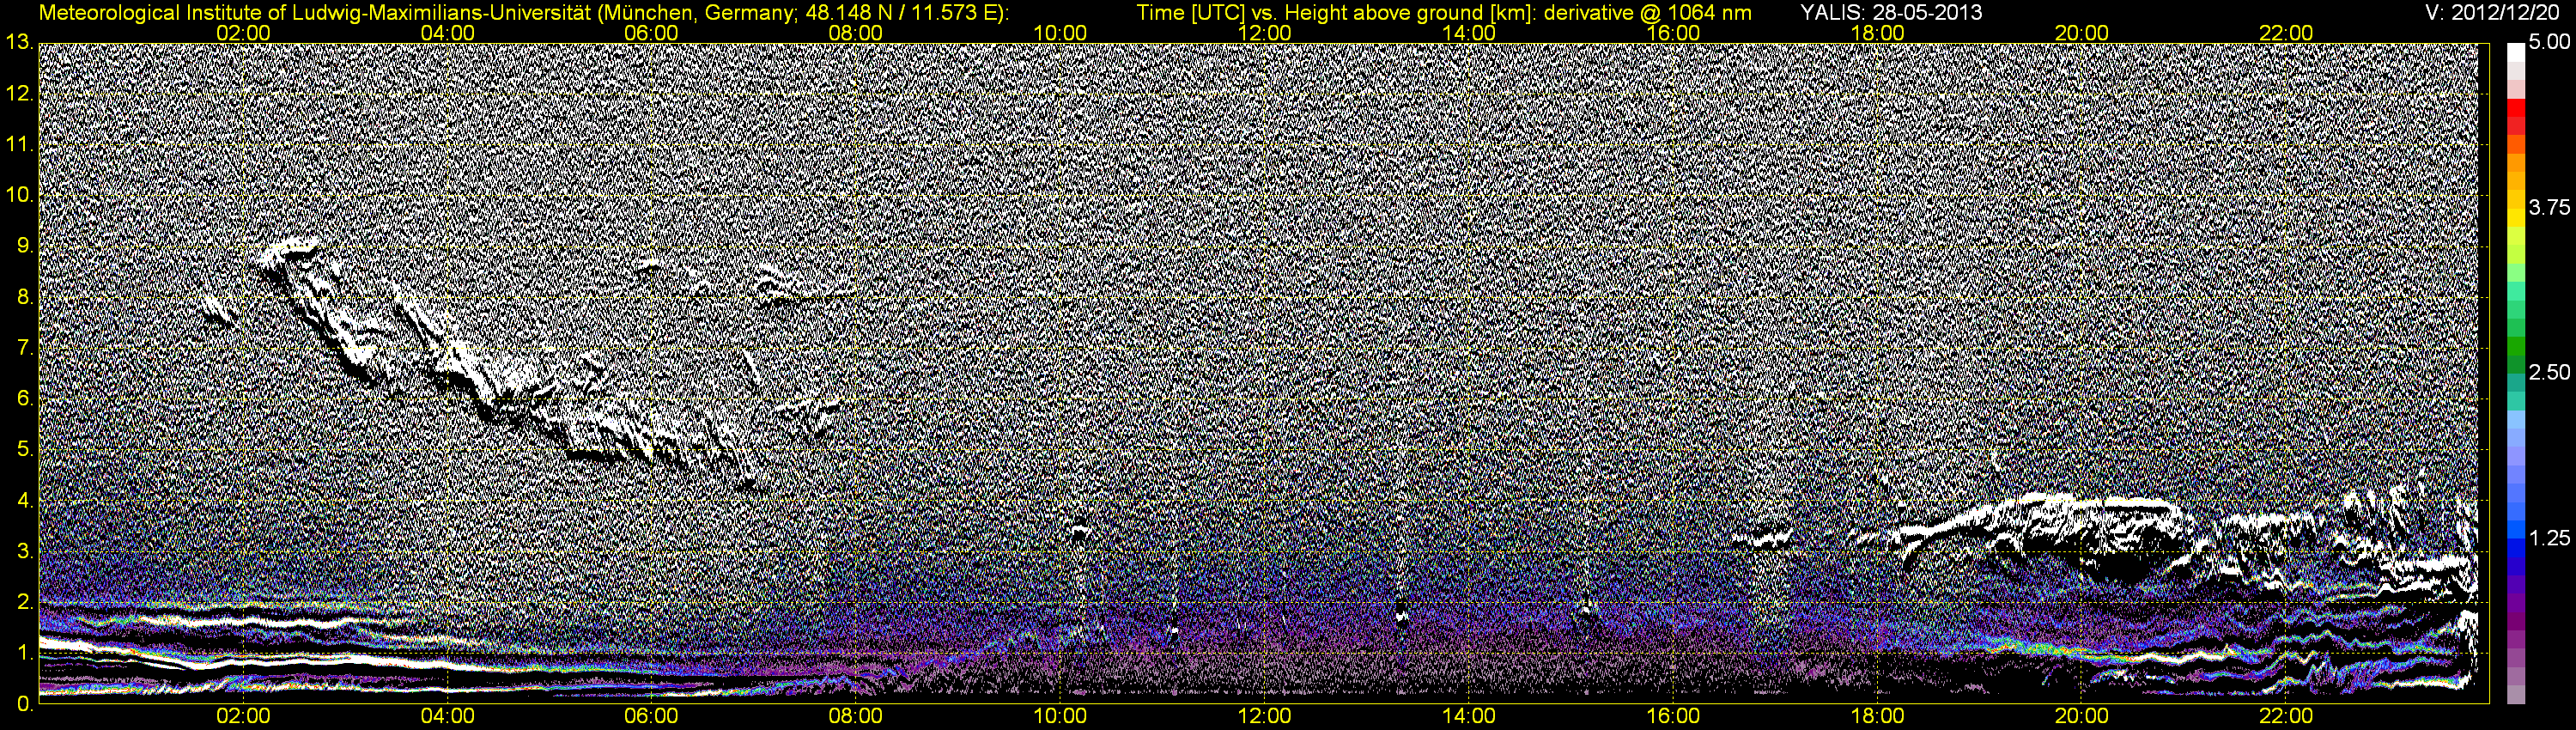Screen dimensions: 2576x730
Task: Click the 6 km height axis label
Action: tap(25, 398)
